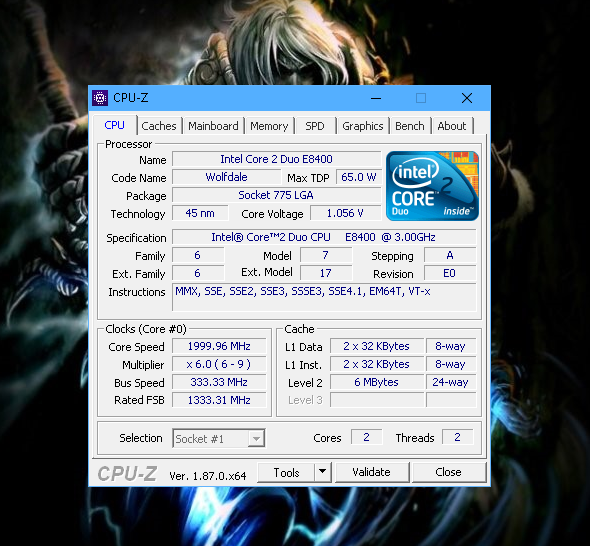590x546 pixels.
Task: Open the Tools dropdown arrow
Action: [x=322, y=472]
